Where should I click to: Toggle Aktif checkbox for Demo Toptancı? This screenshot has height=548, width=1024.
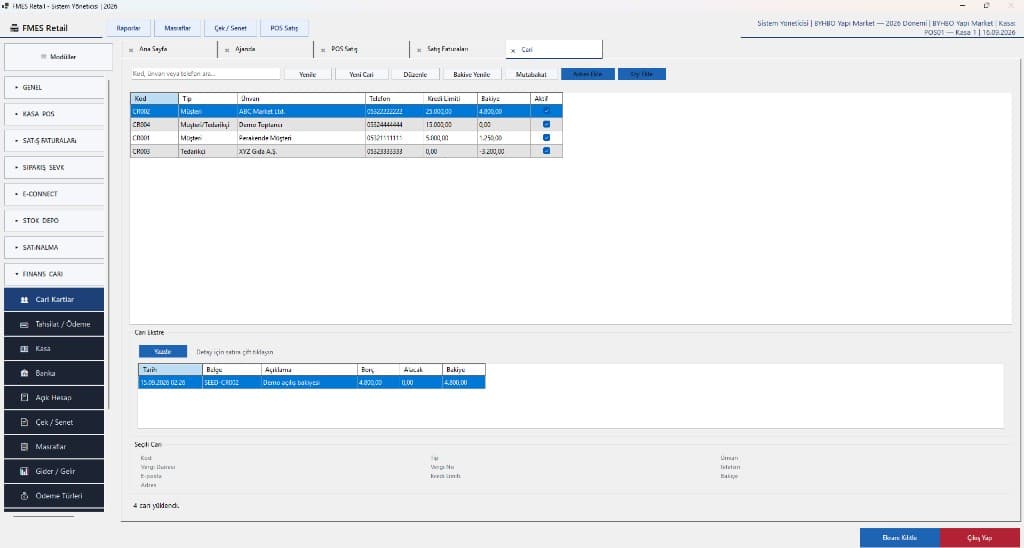pos(547,124)
